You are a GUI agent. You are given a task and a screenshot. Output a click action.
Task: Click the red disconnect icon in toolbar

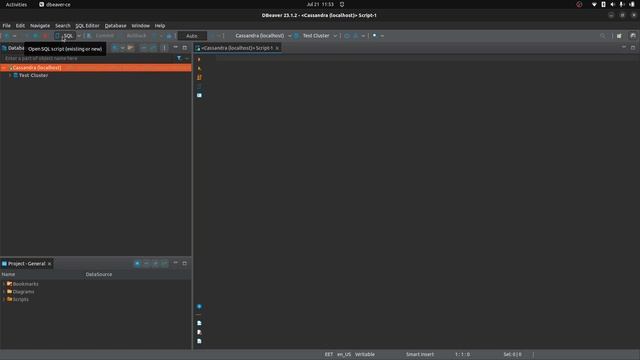pyautogui.click(x=45, y=36)
